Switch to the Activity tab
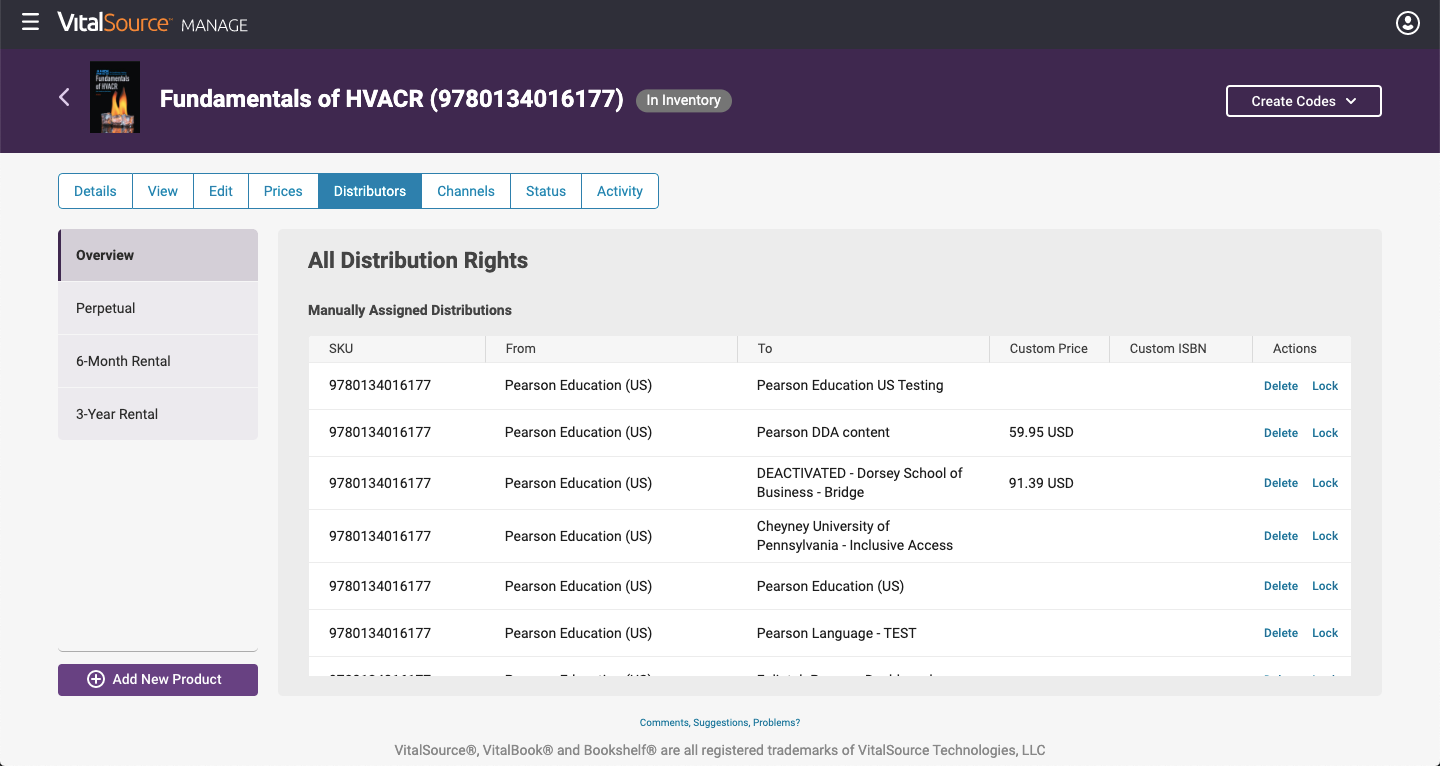 pos(619,190)
